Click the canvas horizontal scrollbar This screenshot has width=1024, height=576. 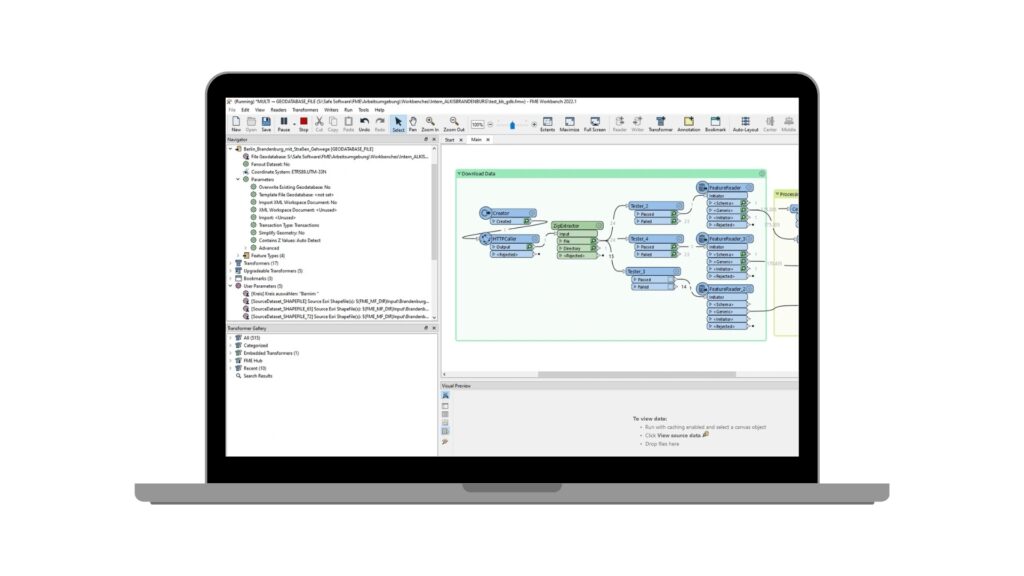click(x=637, y=374)
